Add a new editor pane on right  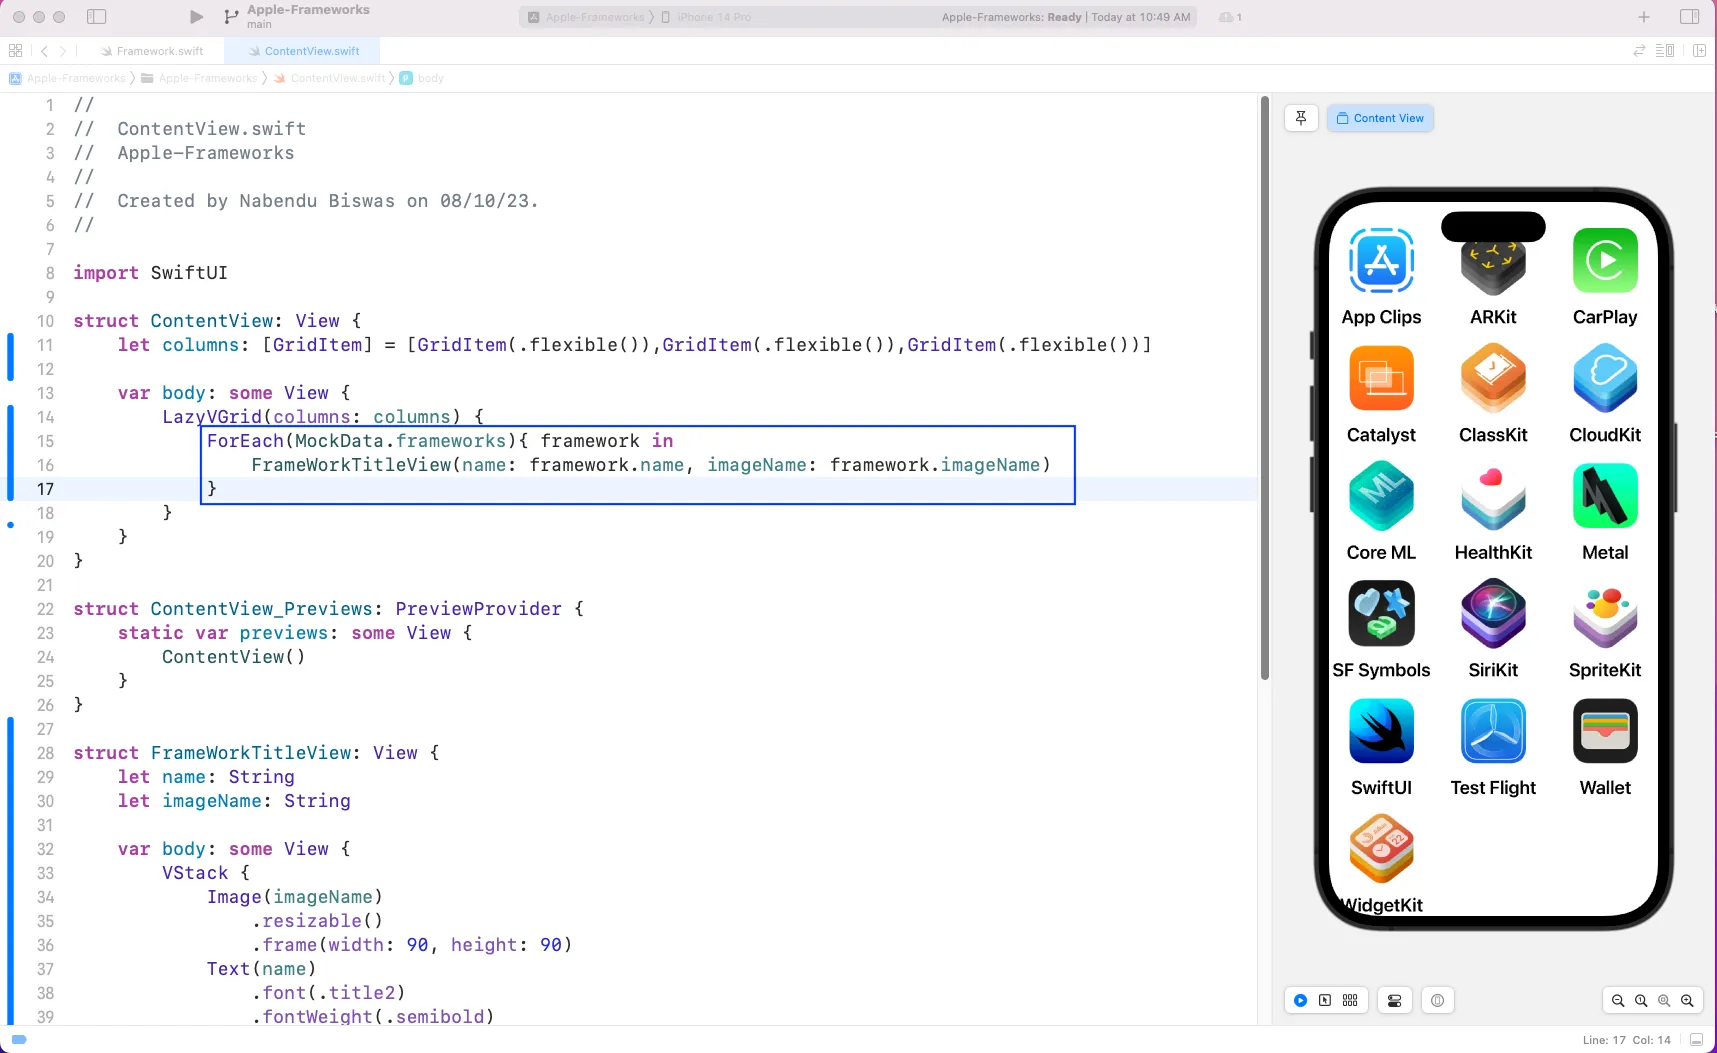pyautogui.click(x=1699, y=51)
